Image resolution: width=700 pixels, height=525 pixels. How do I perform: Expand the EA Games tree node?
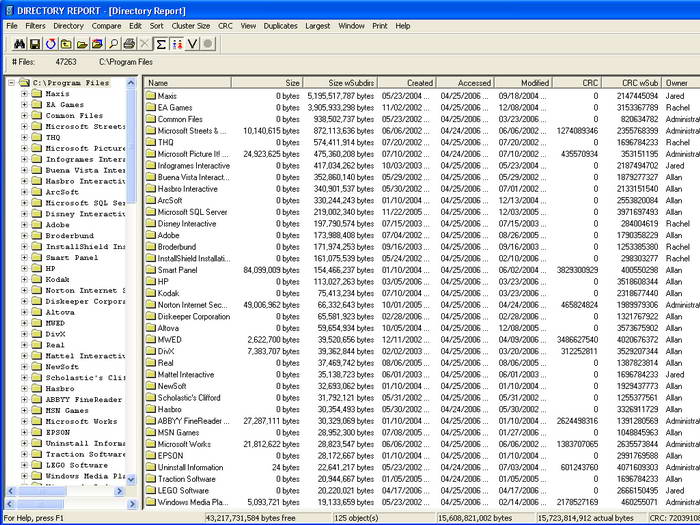(25, 104)
